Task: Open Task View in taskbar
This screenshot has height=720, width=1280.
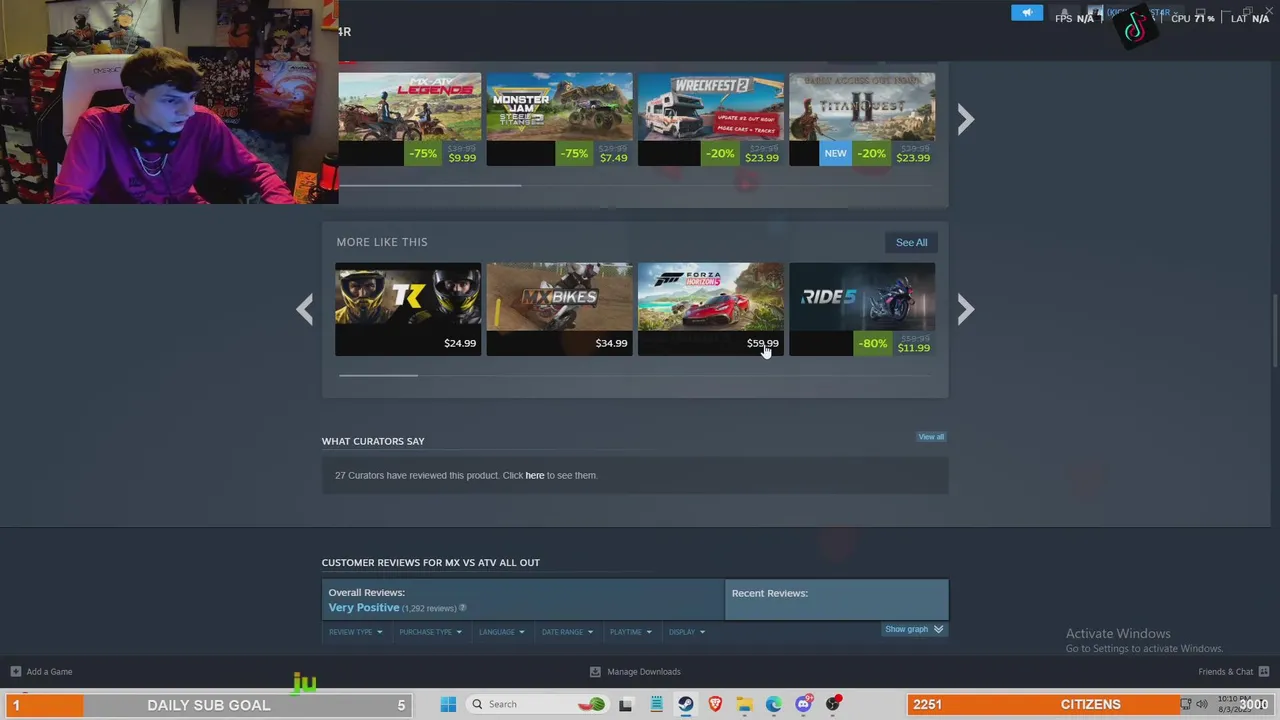Action: 626,704
